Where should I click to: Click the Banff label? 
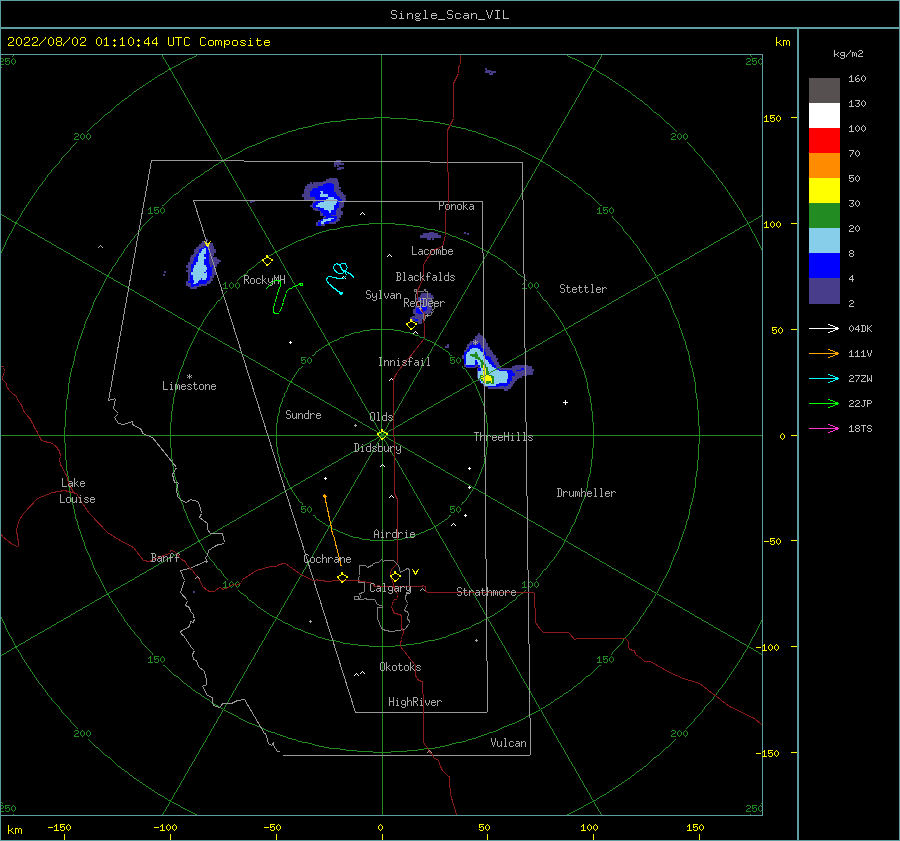pos(165,557)
